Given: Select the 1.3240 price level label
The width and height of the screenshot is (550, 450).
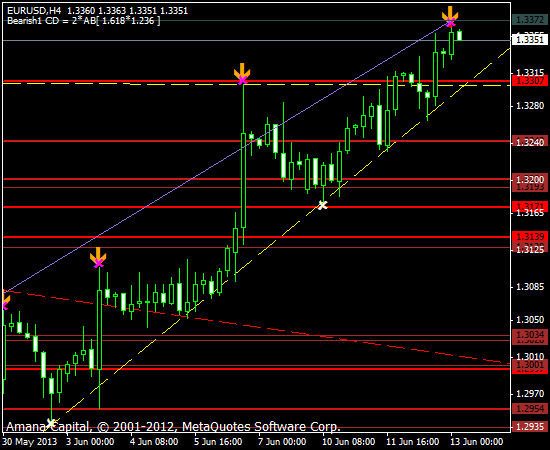Looking at the screenshot, I should point(530,142).
